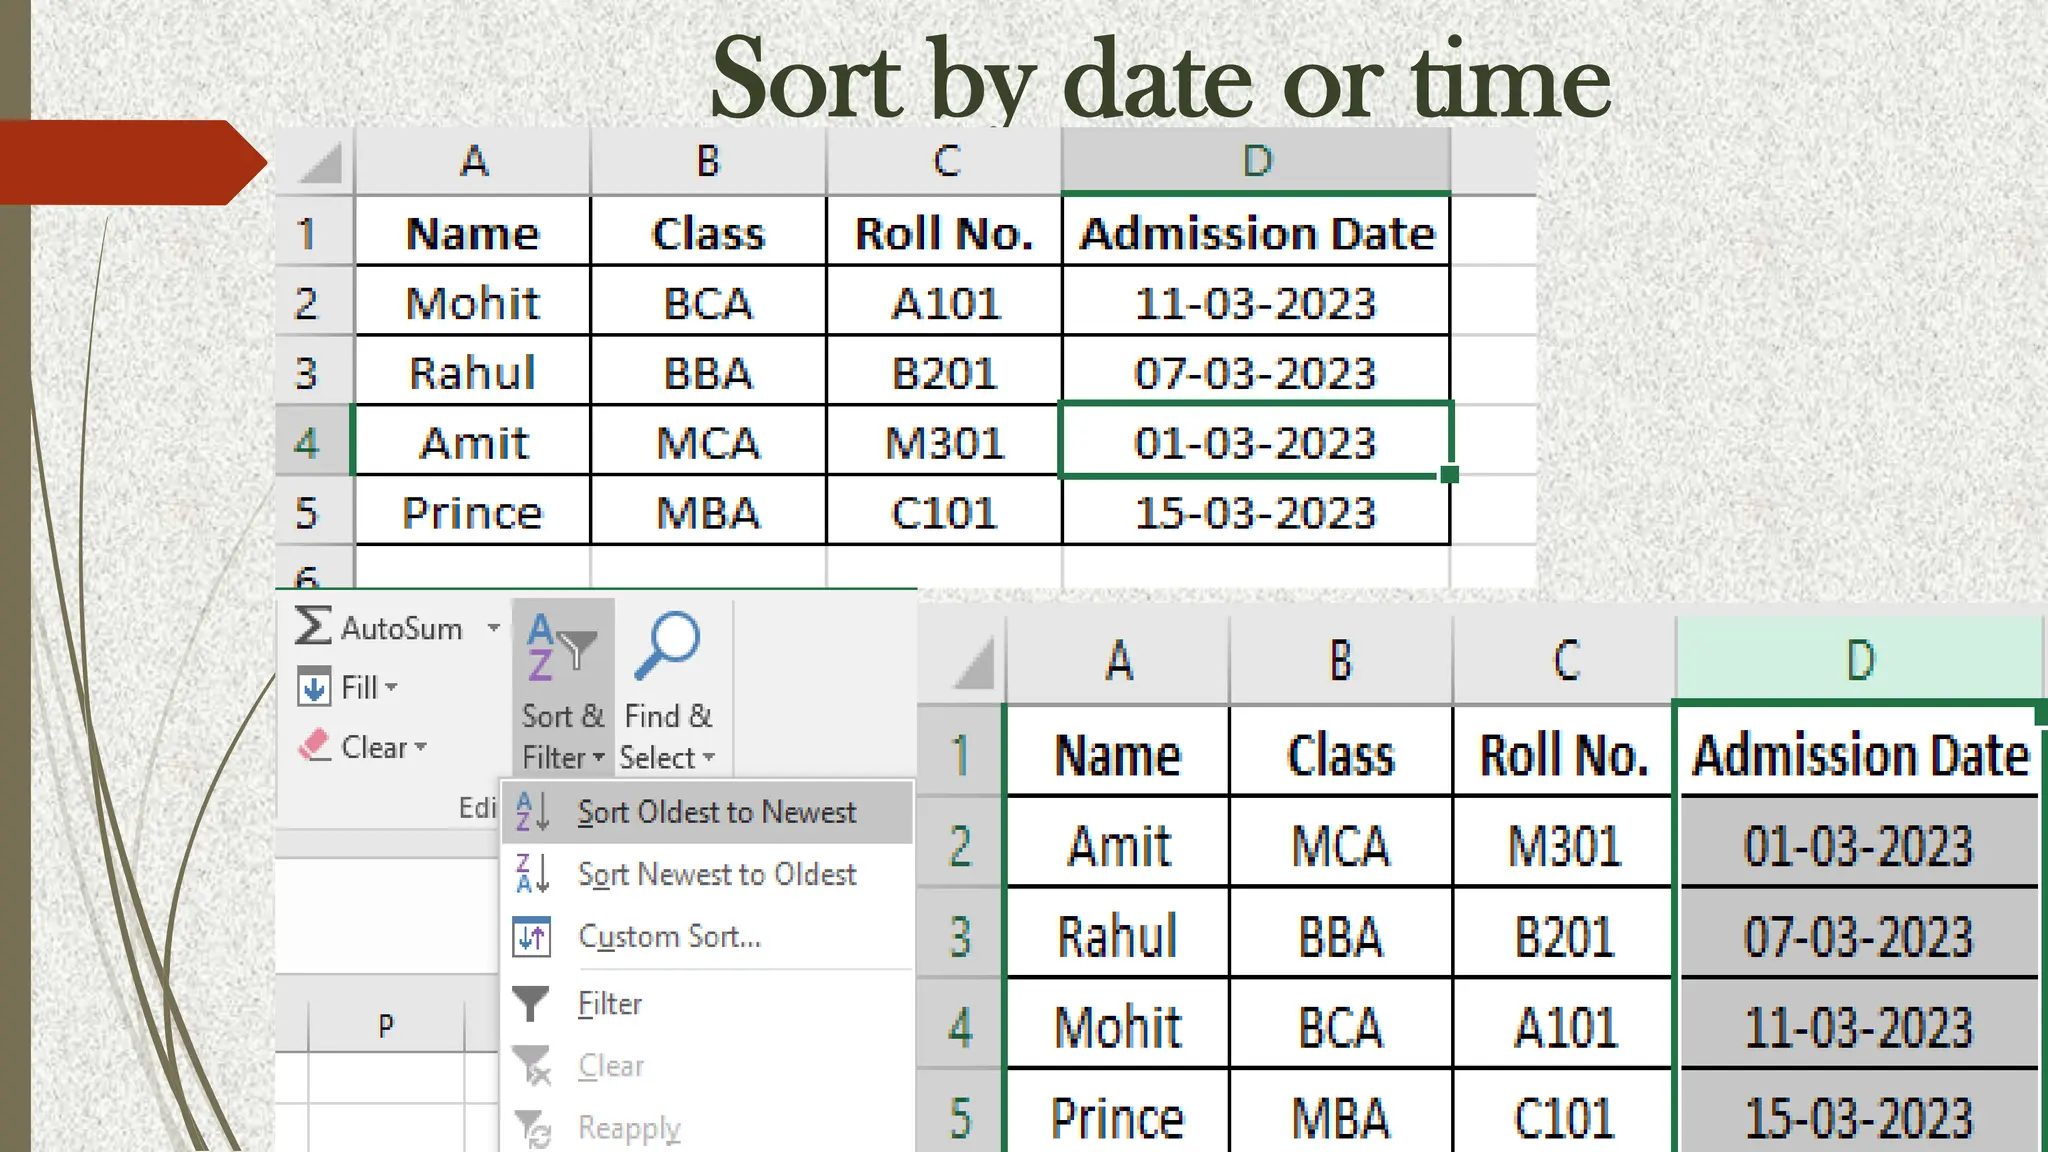Click the Find & Select magnifier icon

click(667, 645)
